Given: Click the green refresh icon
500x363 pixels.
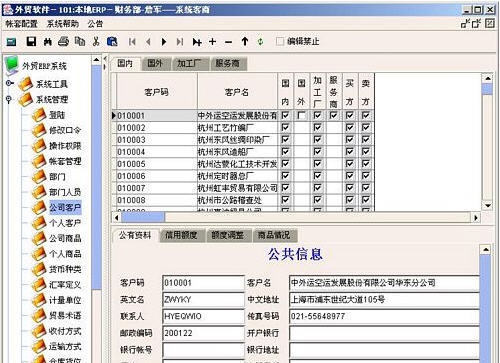Looking at the screenshot, I should [260, 42].
